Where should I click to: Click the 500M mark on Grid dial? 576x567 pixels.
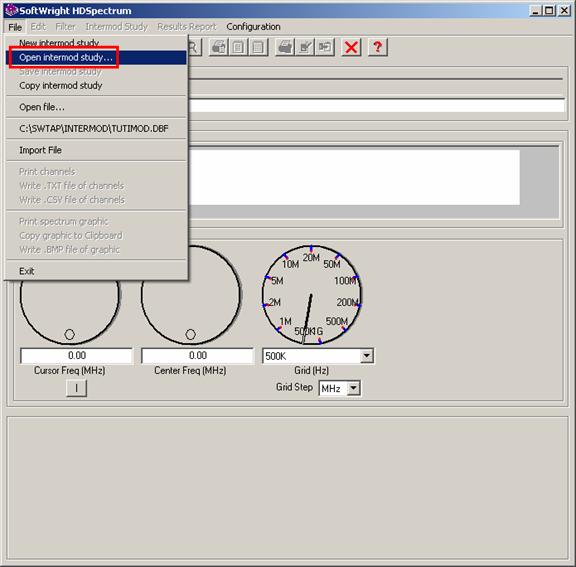[337, 321]
